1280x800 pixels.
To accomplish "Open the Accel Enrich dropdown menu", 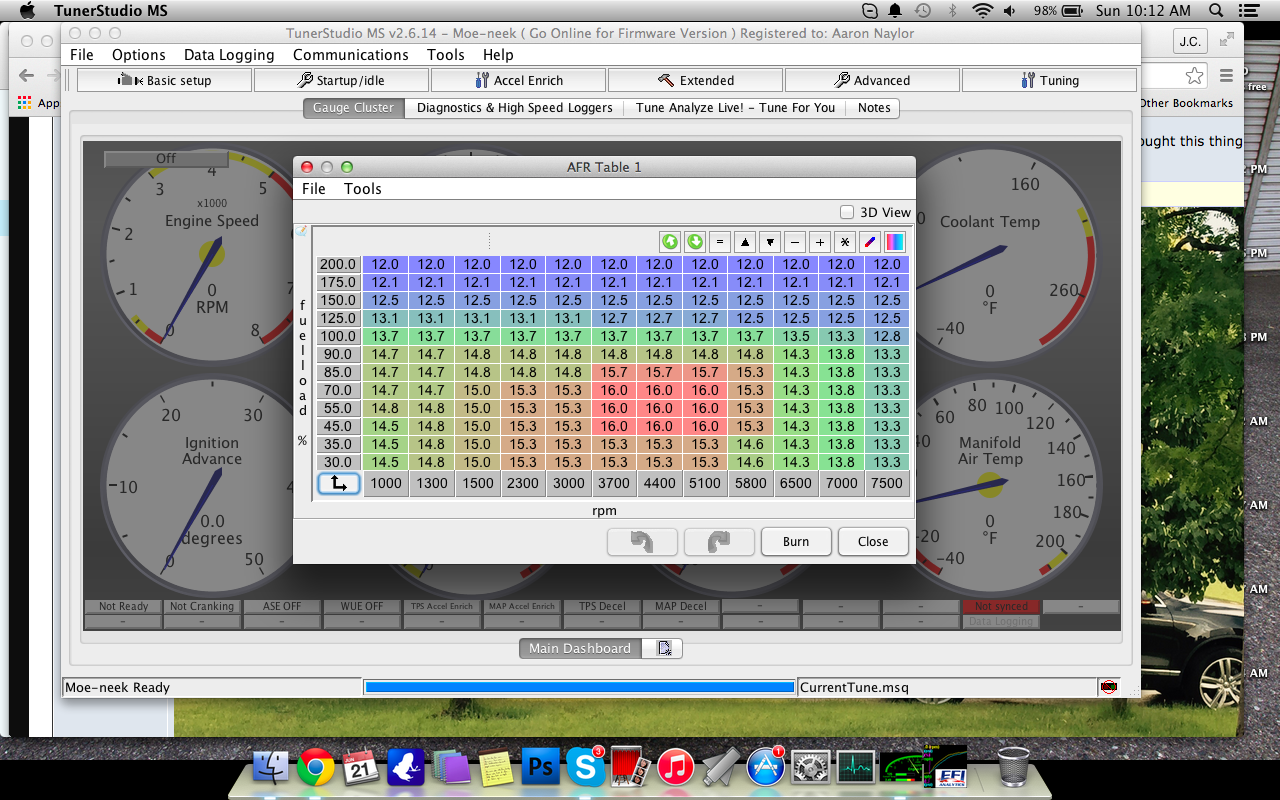I will 519,80.
